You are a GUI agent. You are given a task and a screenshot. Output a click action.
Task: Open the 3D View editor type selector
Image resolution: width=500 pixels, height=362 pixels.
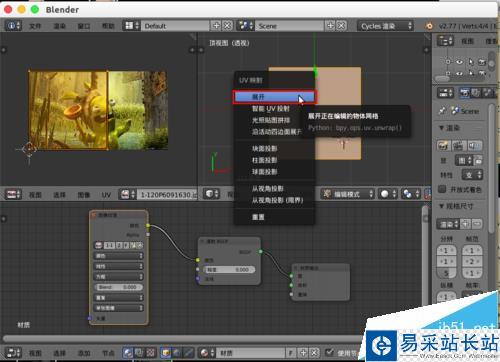tap(211, 194)
